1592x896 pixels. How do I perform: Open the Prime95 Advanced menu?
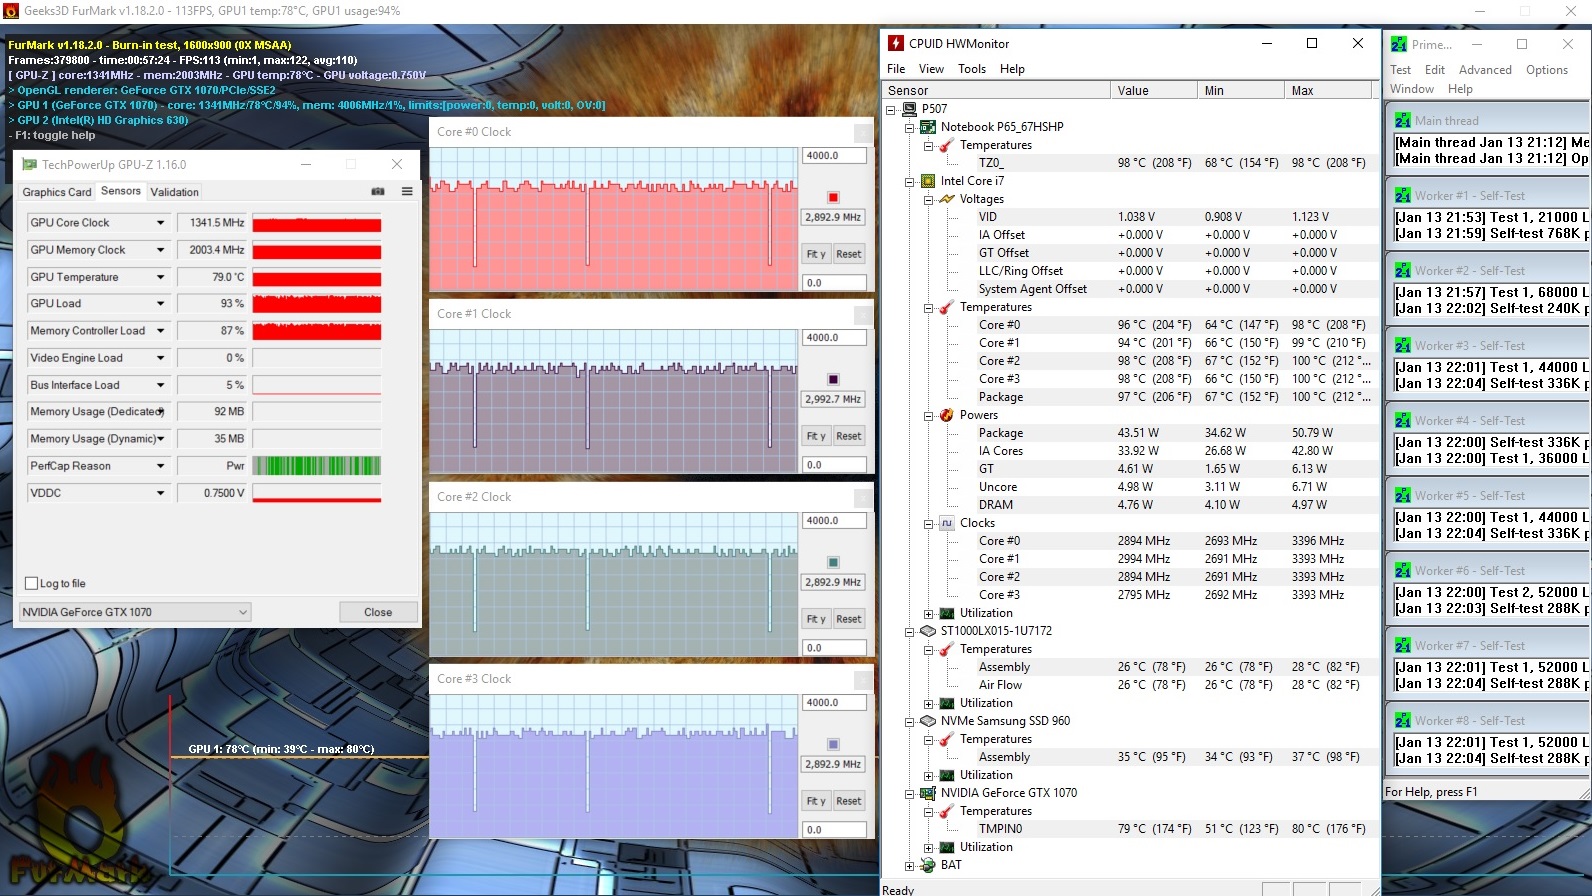(x=1485, y=70)
